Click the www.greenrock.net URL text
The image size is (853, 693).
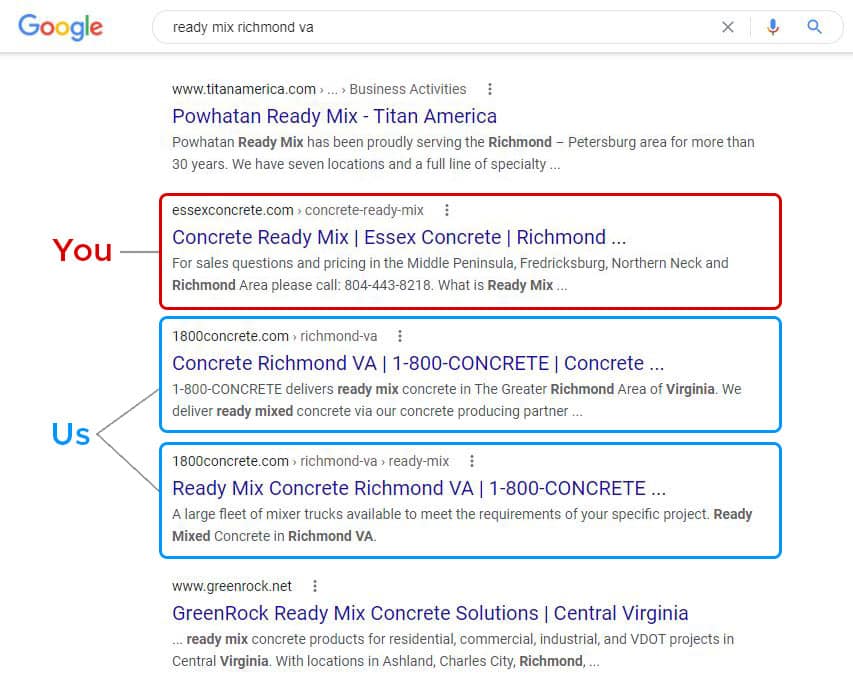pyautogui.click(x=232, y=586)
